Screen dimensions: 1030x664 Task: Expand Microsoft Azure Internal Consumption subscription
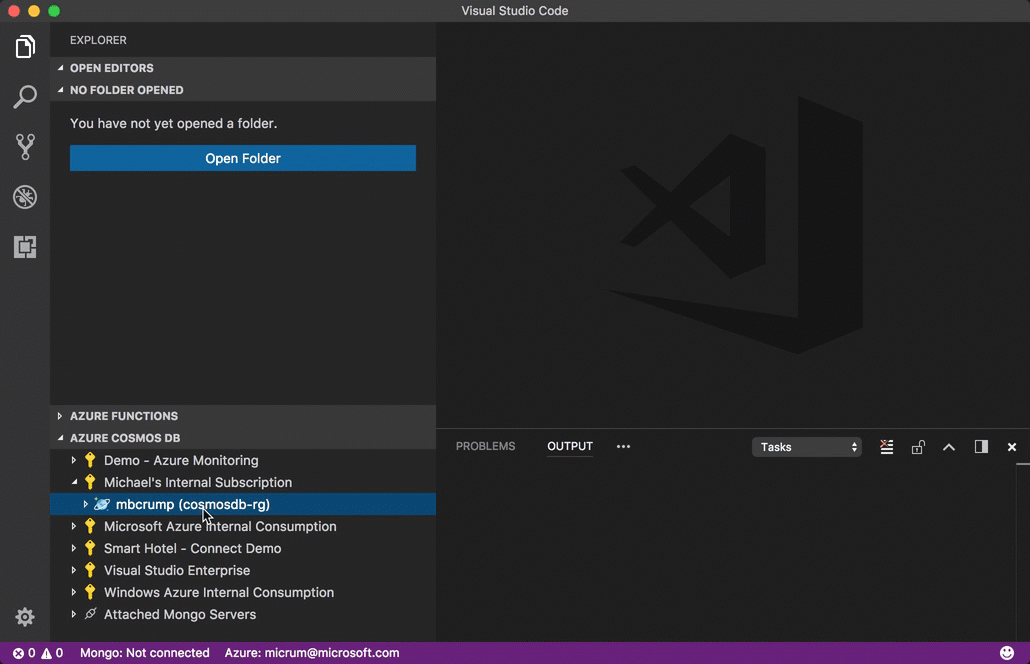[x=74, y=526]
